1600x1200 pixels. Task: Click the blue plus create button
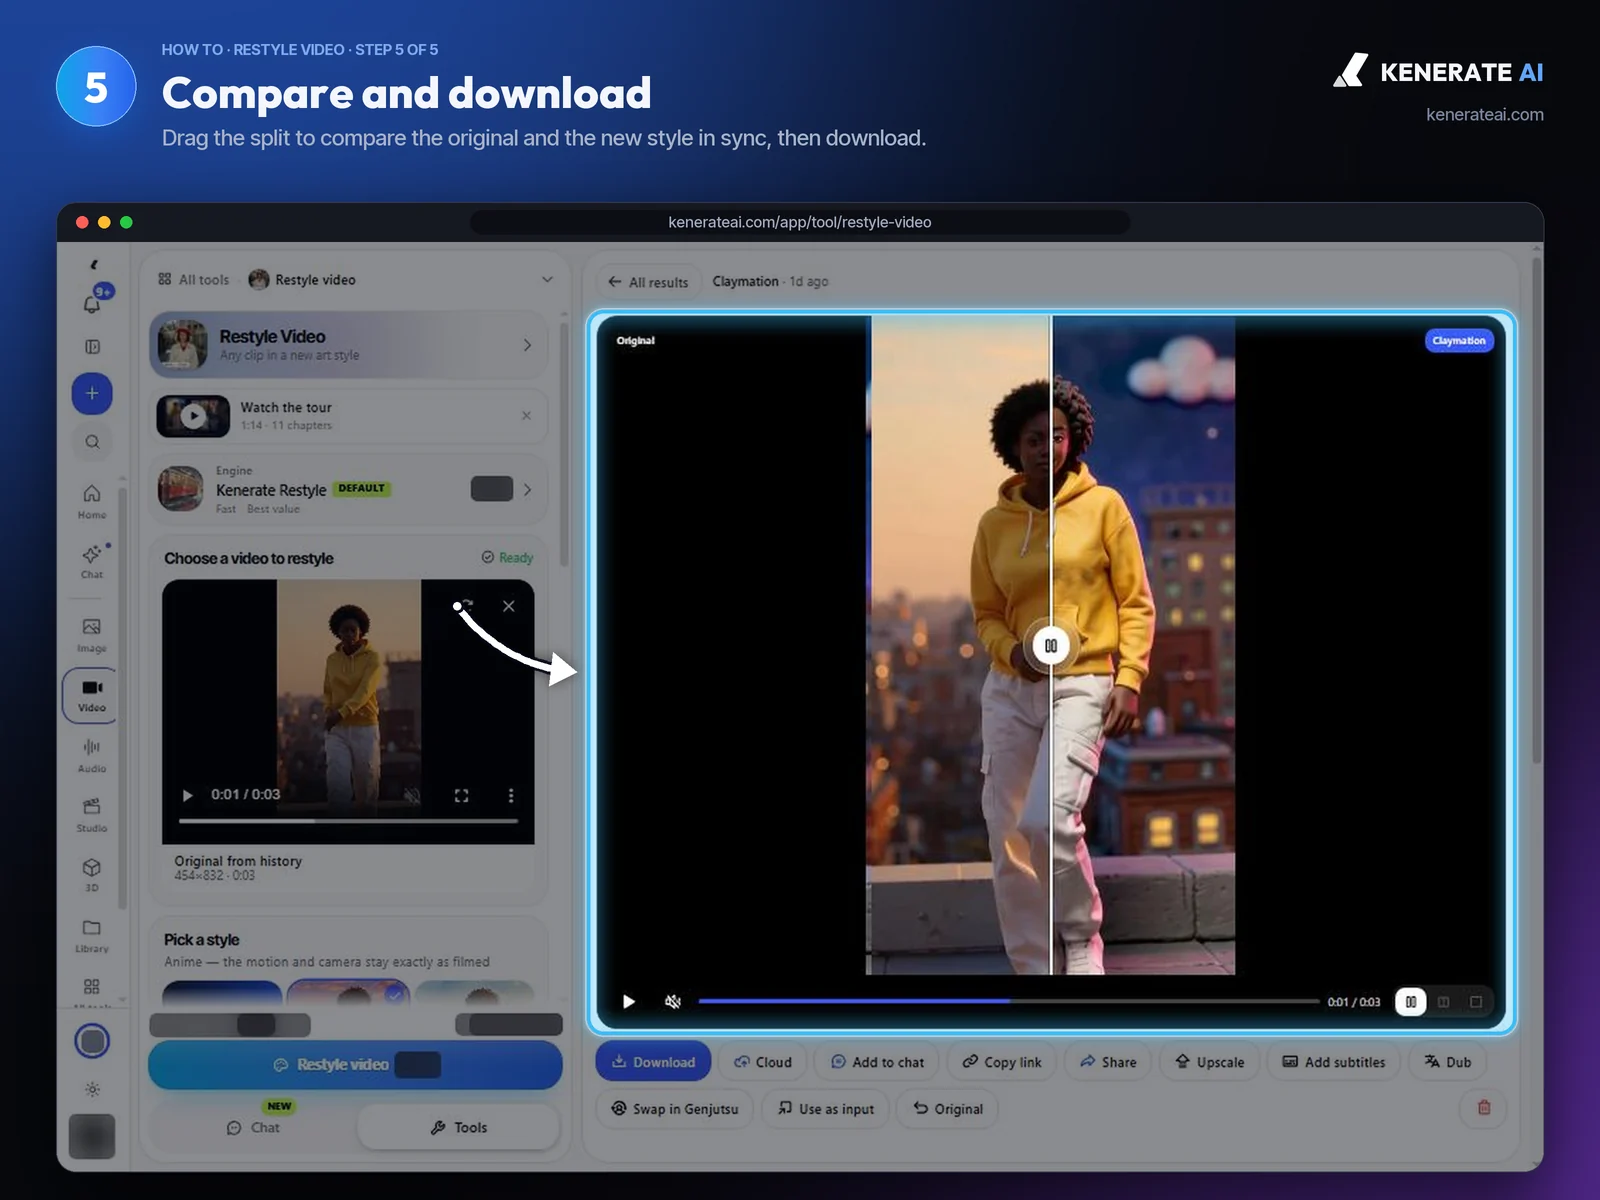[x=92, y=393]
